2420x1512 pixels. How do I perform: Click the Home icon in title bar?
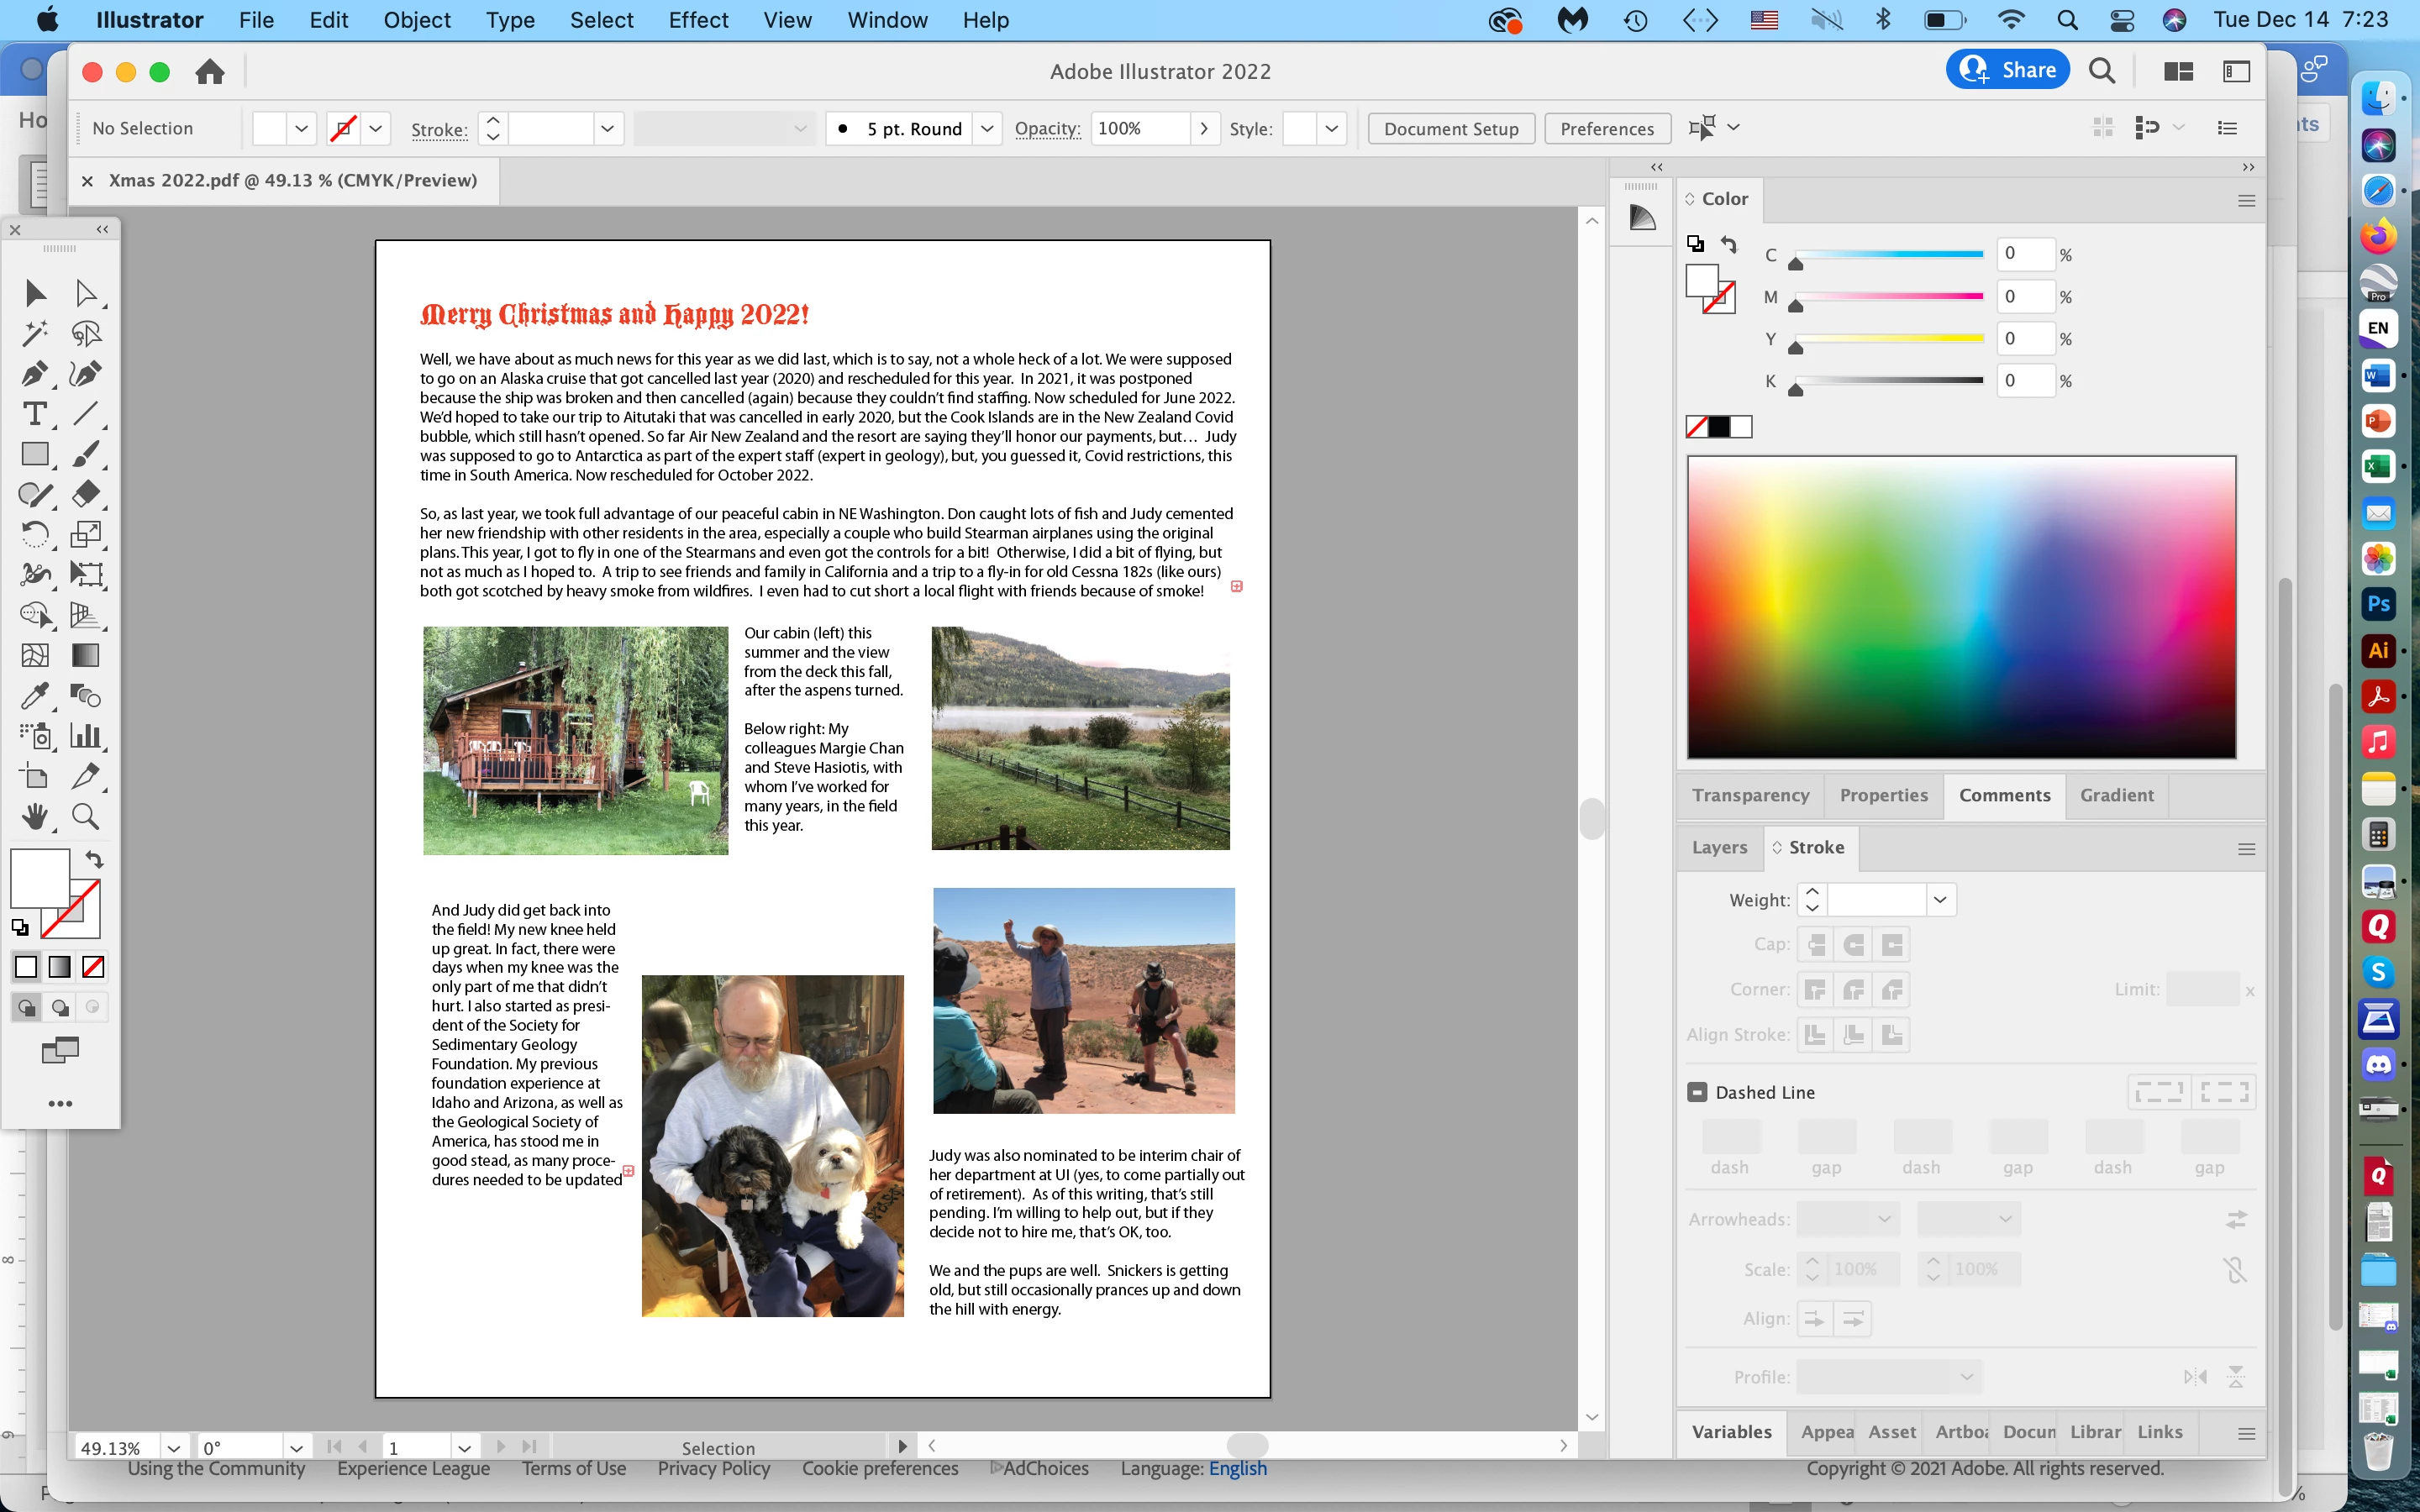pos(210,72)
